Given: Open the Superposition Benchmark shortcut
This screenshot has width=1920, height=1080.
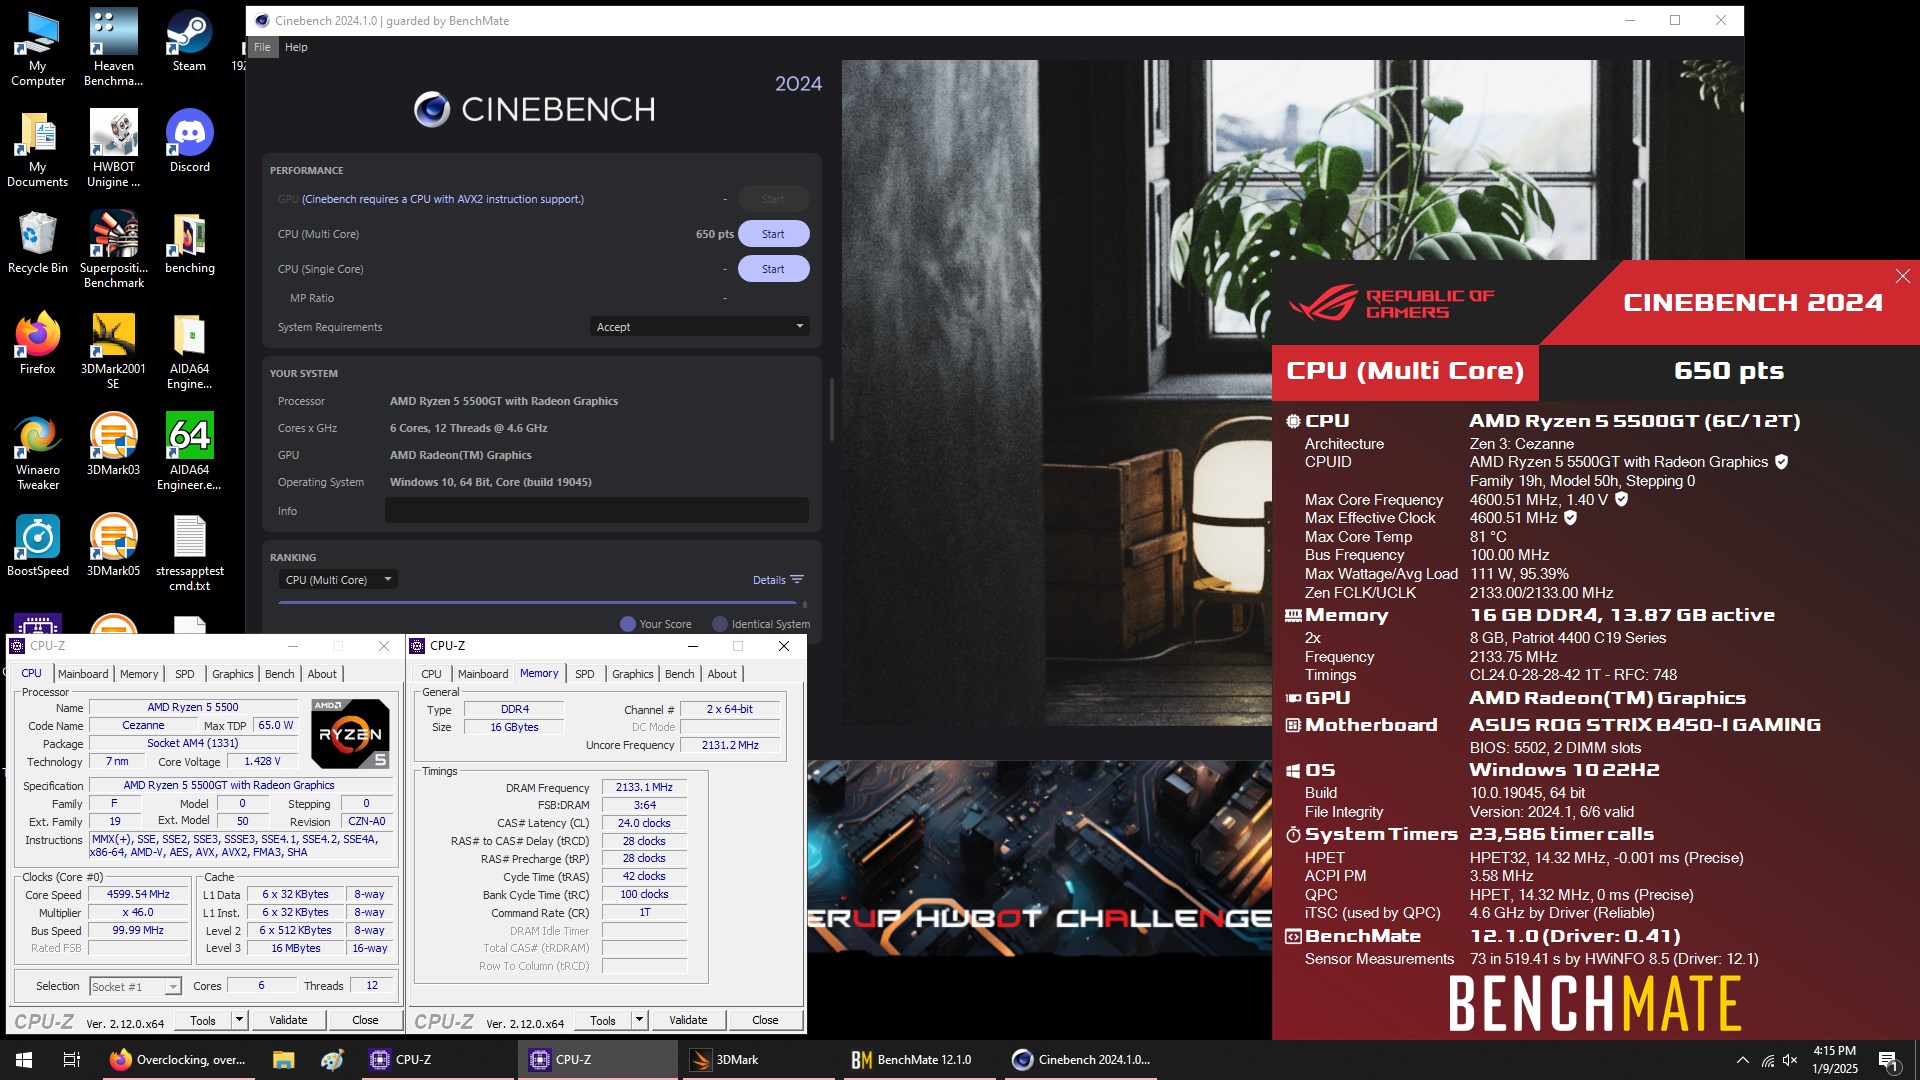Looking at the screenshot, I should (x=113, y=249).
